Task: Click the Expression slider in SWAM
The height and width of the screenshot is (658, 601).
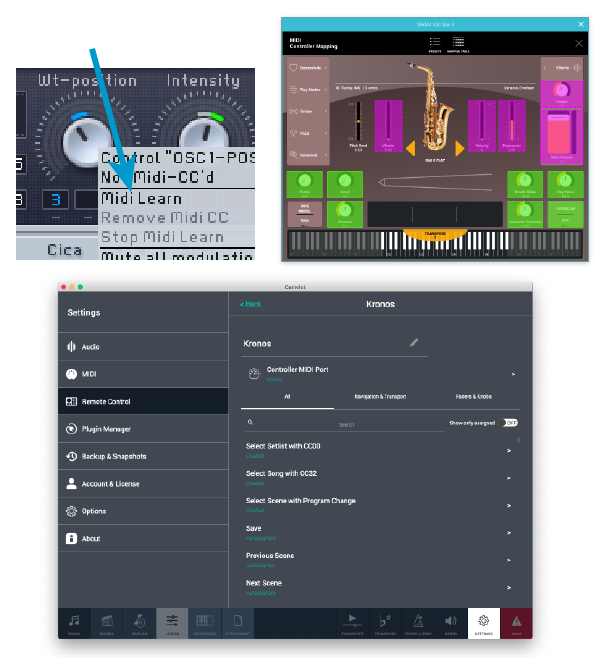Action: [x=512, y=125]
